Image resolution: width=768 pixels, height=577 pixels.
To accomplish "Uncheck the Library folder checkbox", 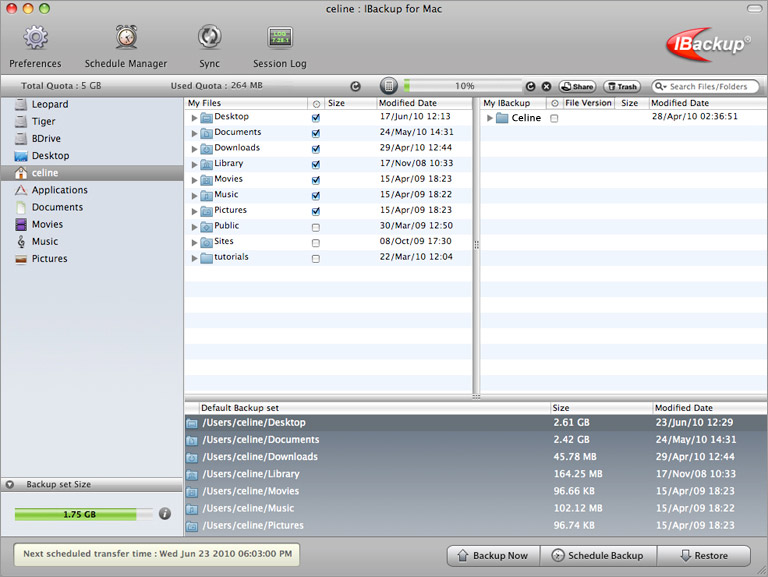I will pyautogui.click(x=316, y=165).
